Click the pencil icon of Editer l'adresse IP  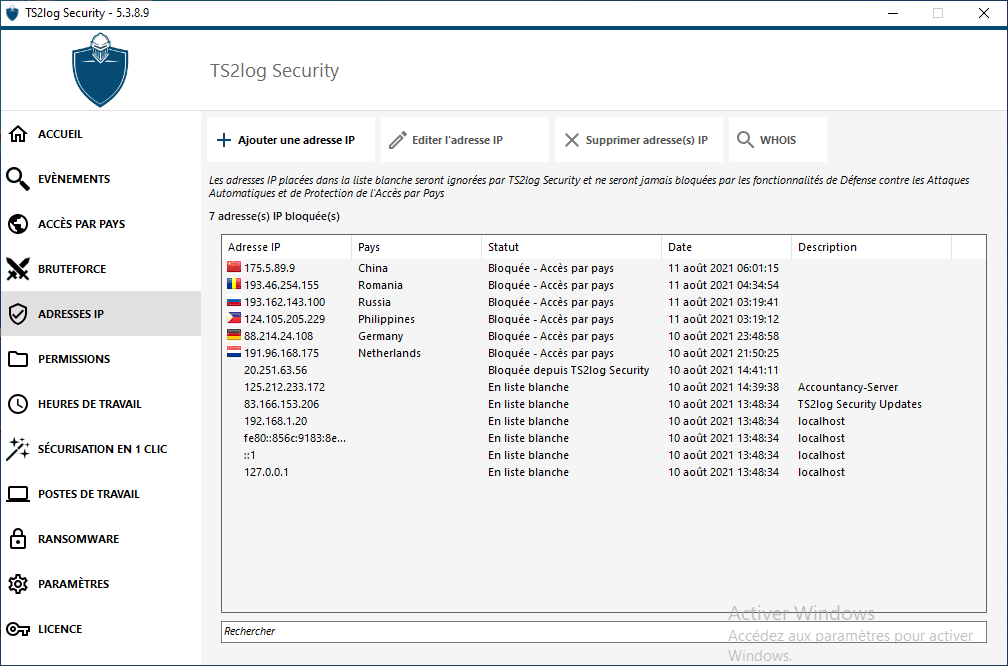pyautogui.click(x=398, y=140)
